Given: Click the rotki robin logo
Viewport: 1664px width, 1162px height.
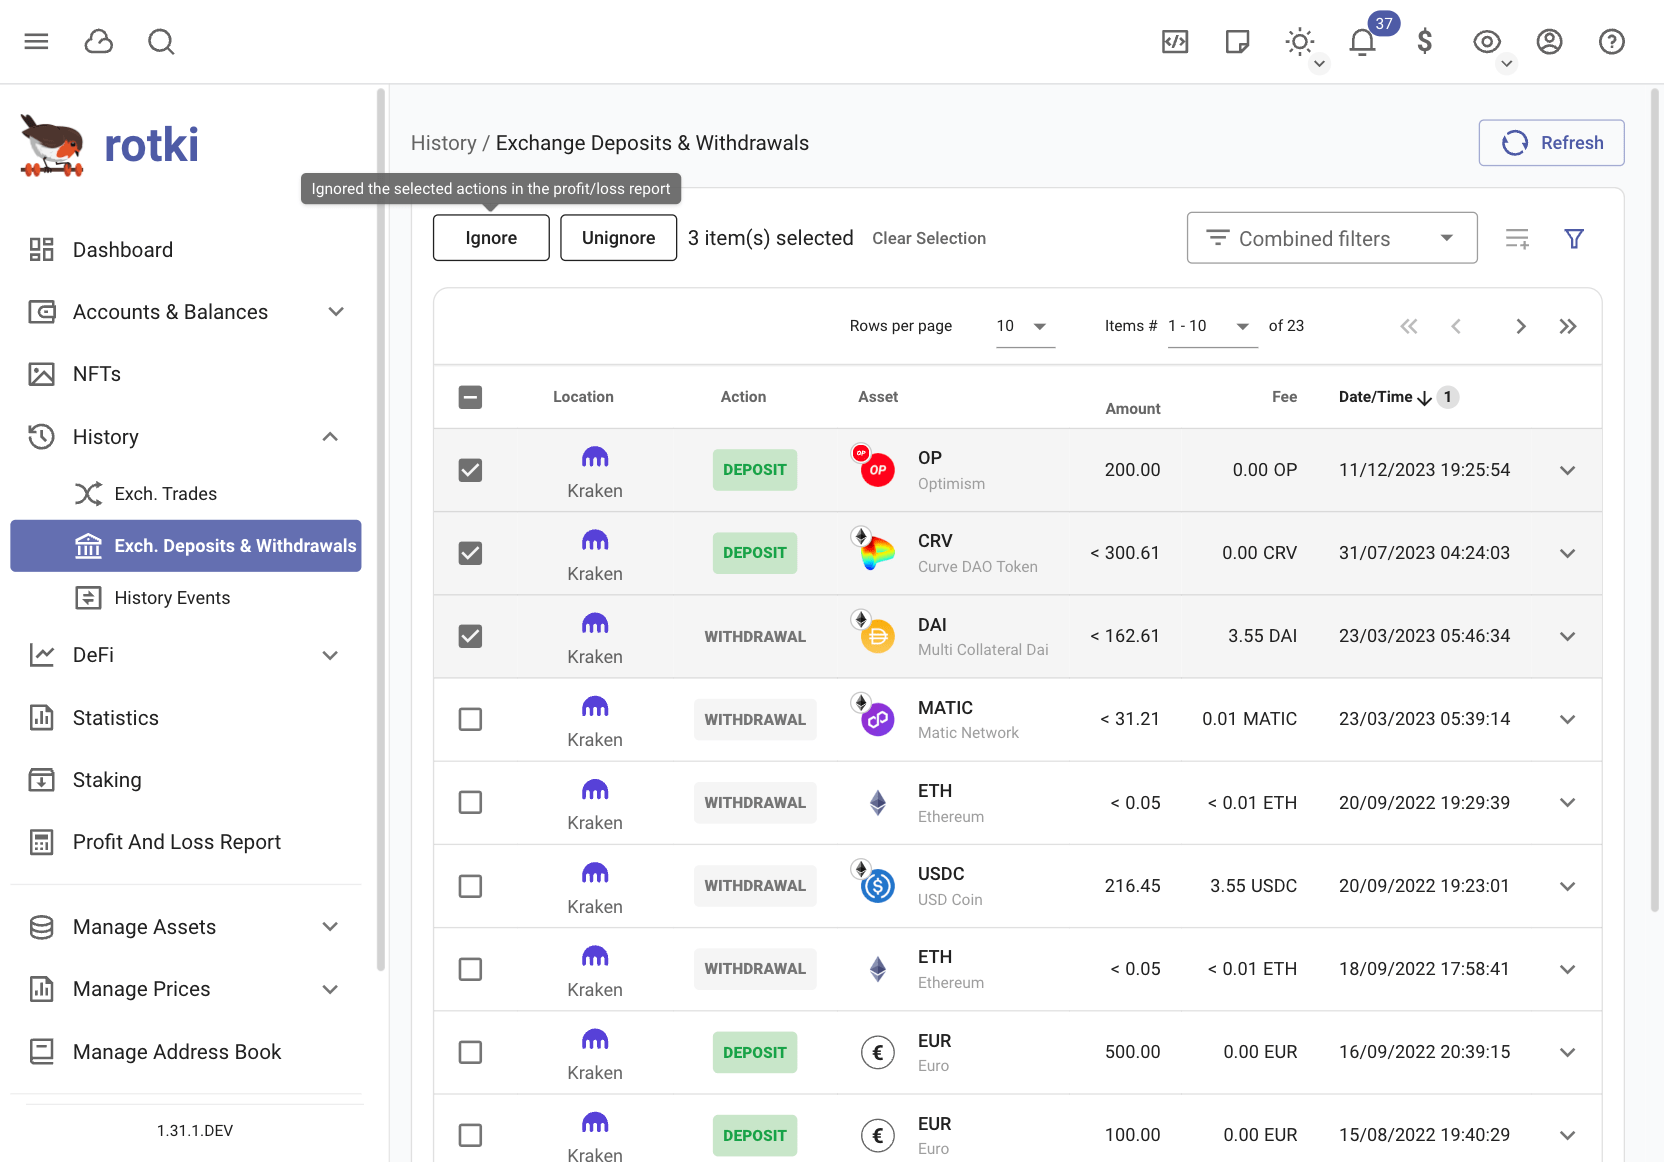Looking at the screenshot, I should coord(52,145).
